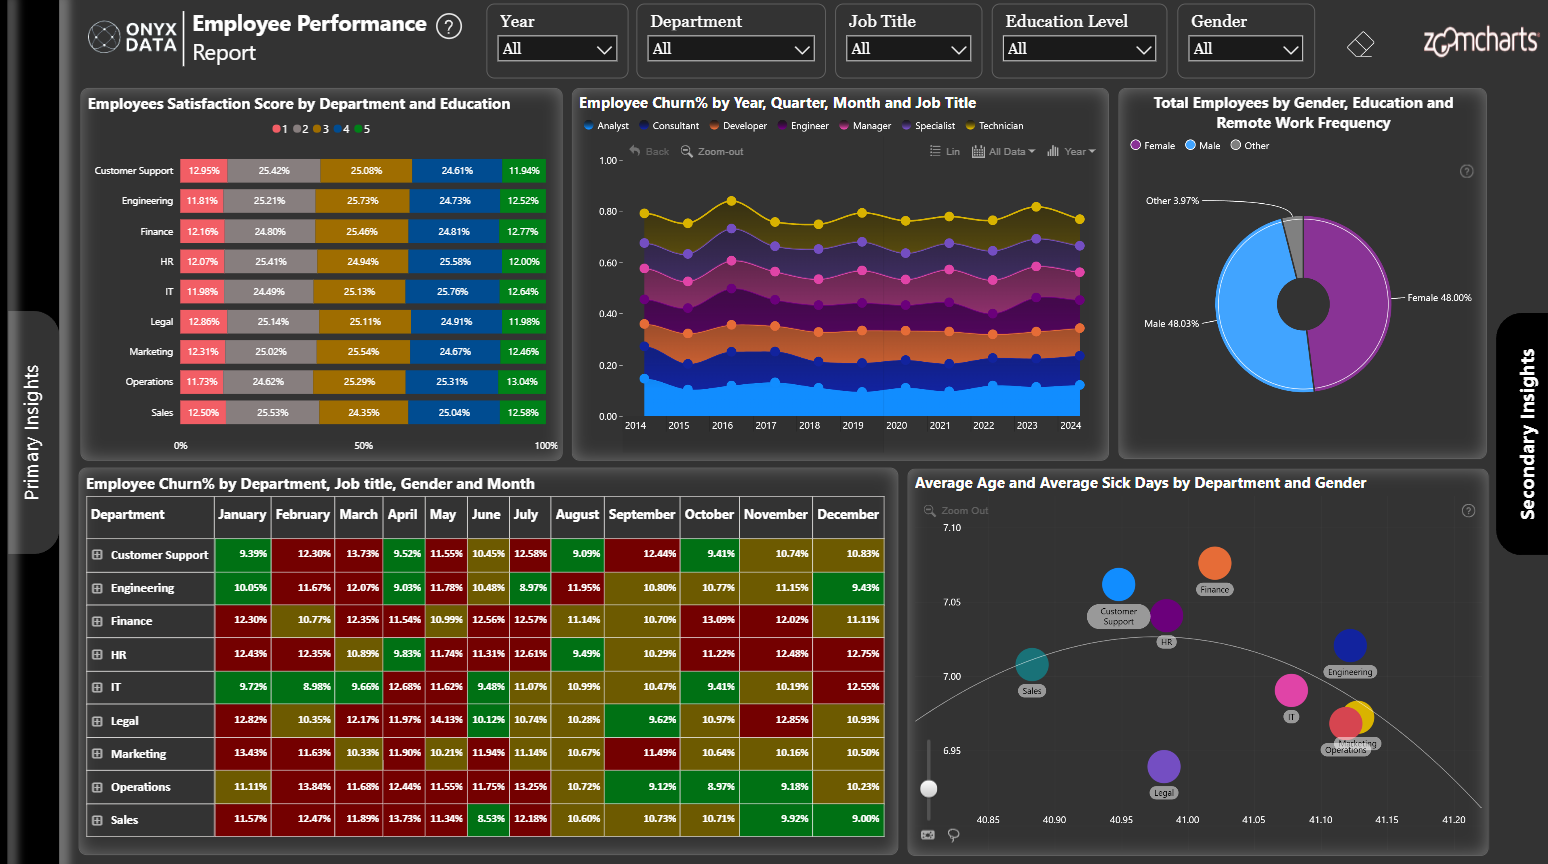Image resolution: width=1548 pixels, height=864 pixels.
Task: Open the Job Title slicer dropdown
Action: click(x=909, y=49)
